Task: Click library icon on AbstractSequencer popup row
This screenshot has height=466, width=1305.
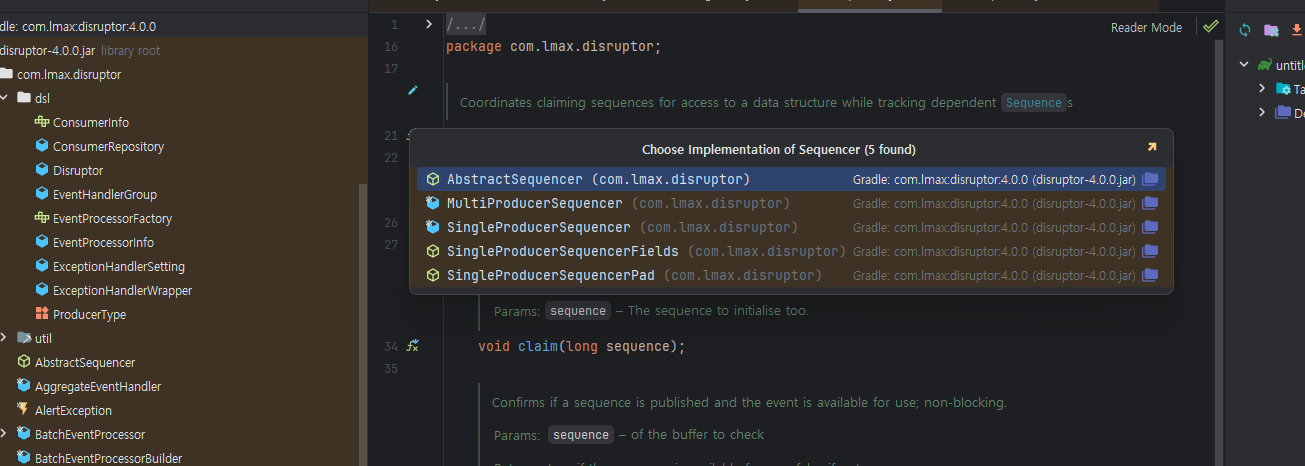Action: [x=1150, y=180]
